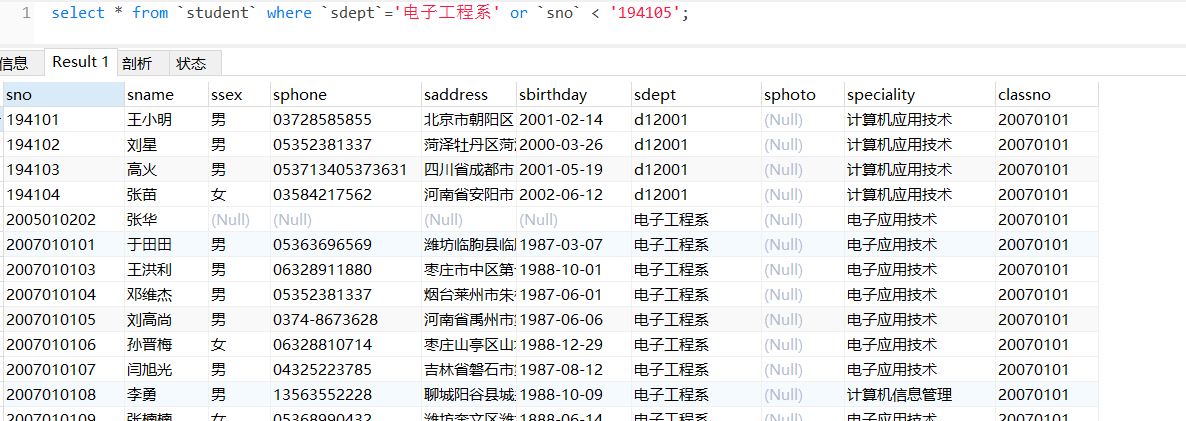
Task: Select birthday cell 2000-03-26
Action: (x=573, y=144)
